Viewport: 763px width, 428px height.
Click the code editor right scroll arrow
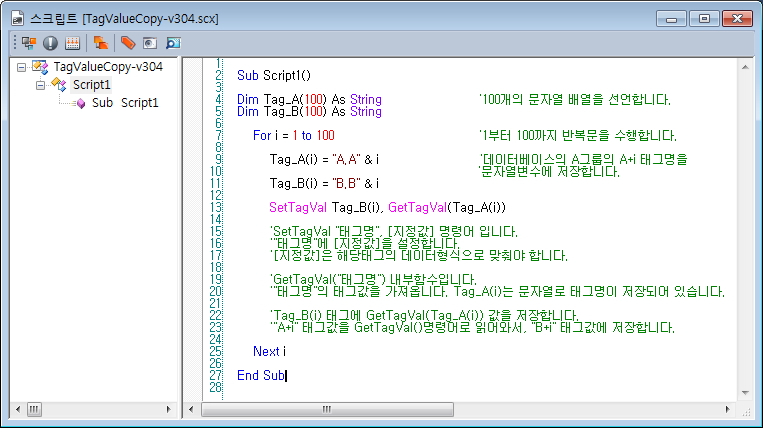click(727, 410)
